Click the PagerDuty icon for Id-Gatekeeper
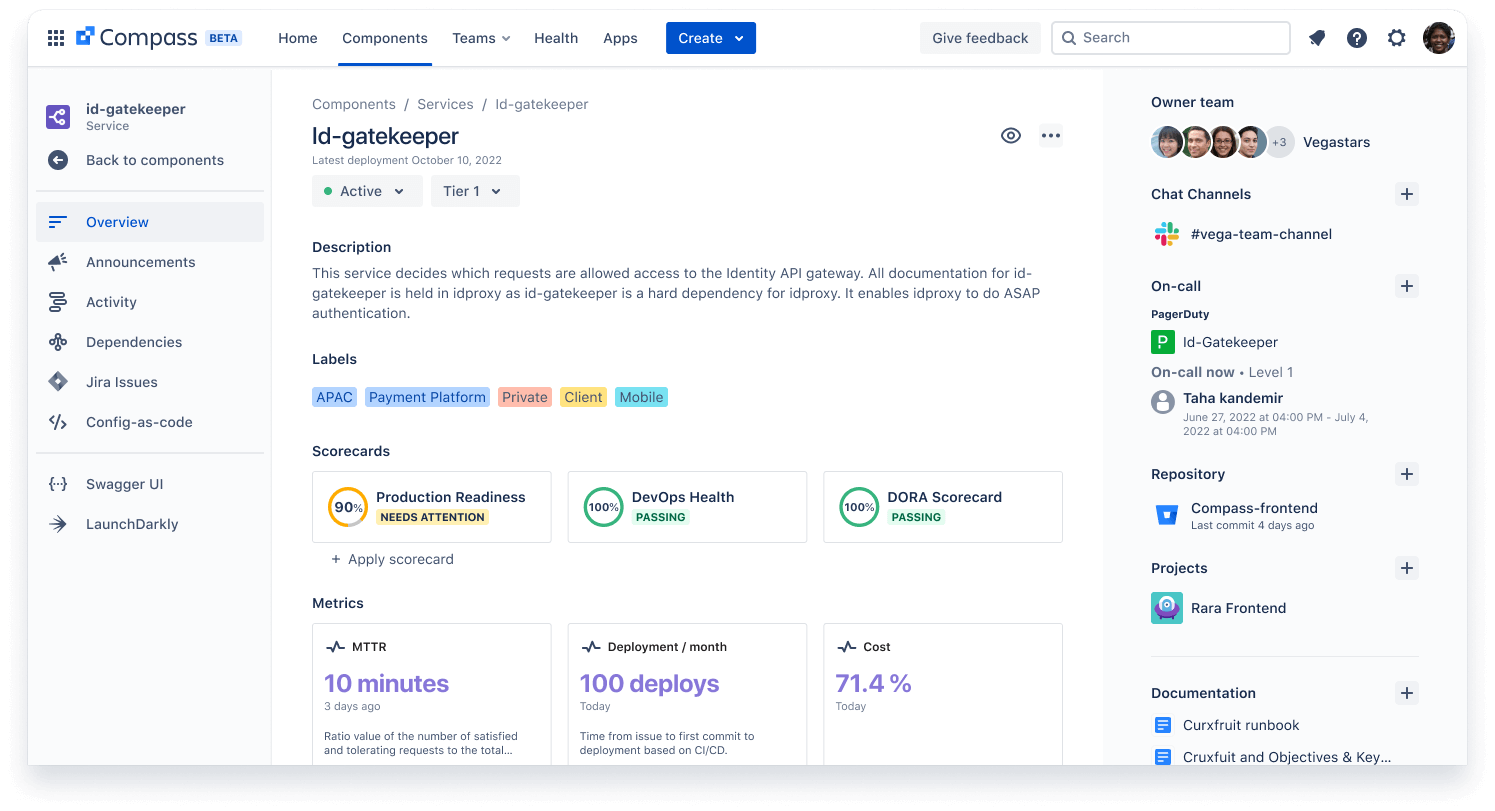 point(1162,341)
